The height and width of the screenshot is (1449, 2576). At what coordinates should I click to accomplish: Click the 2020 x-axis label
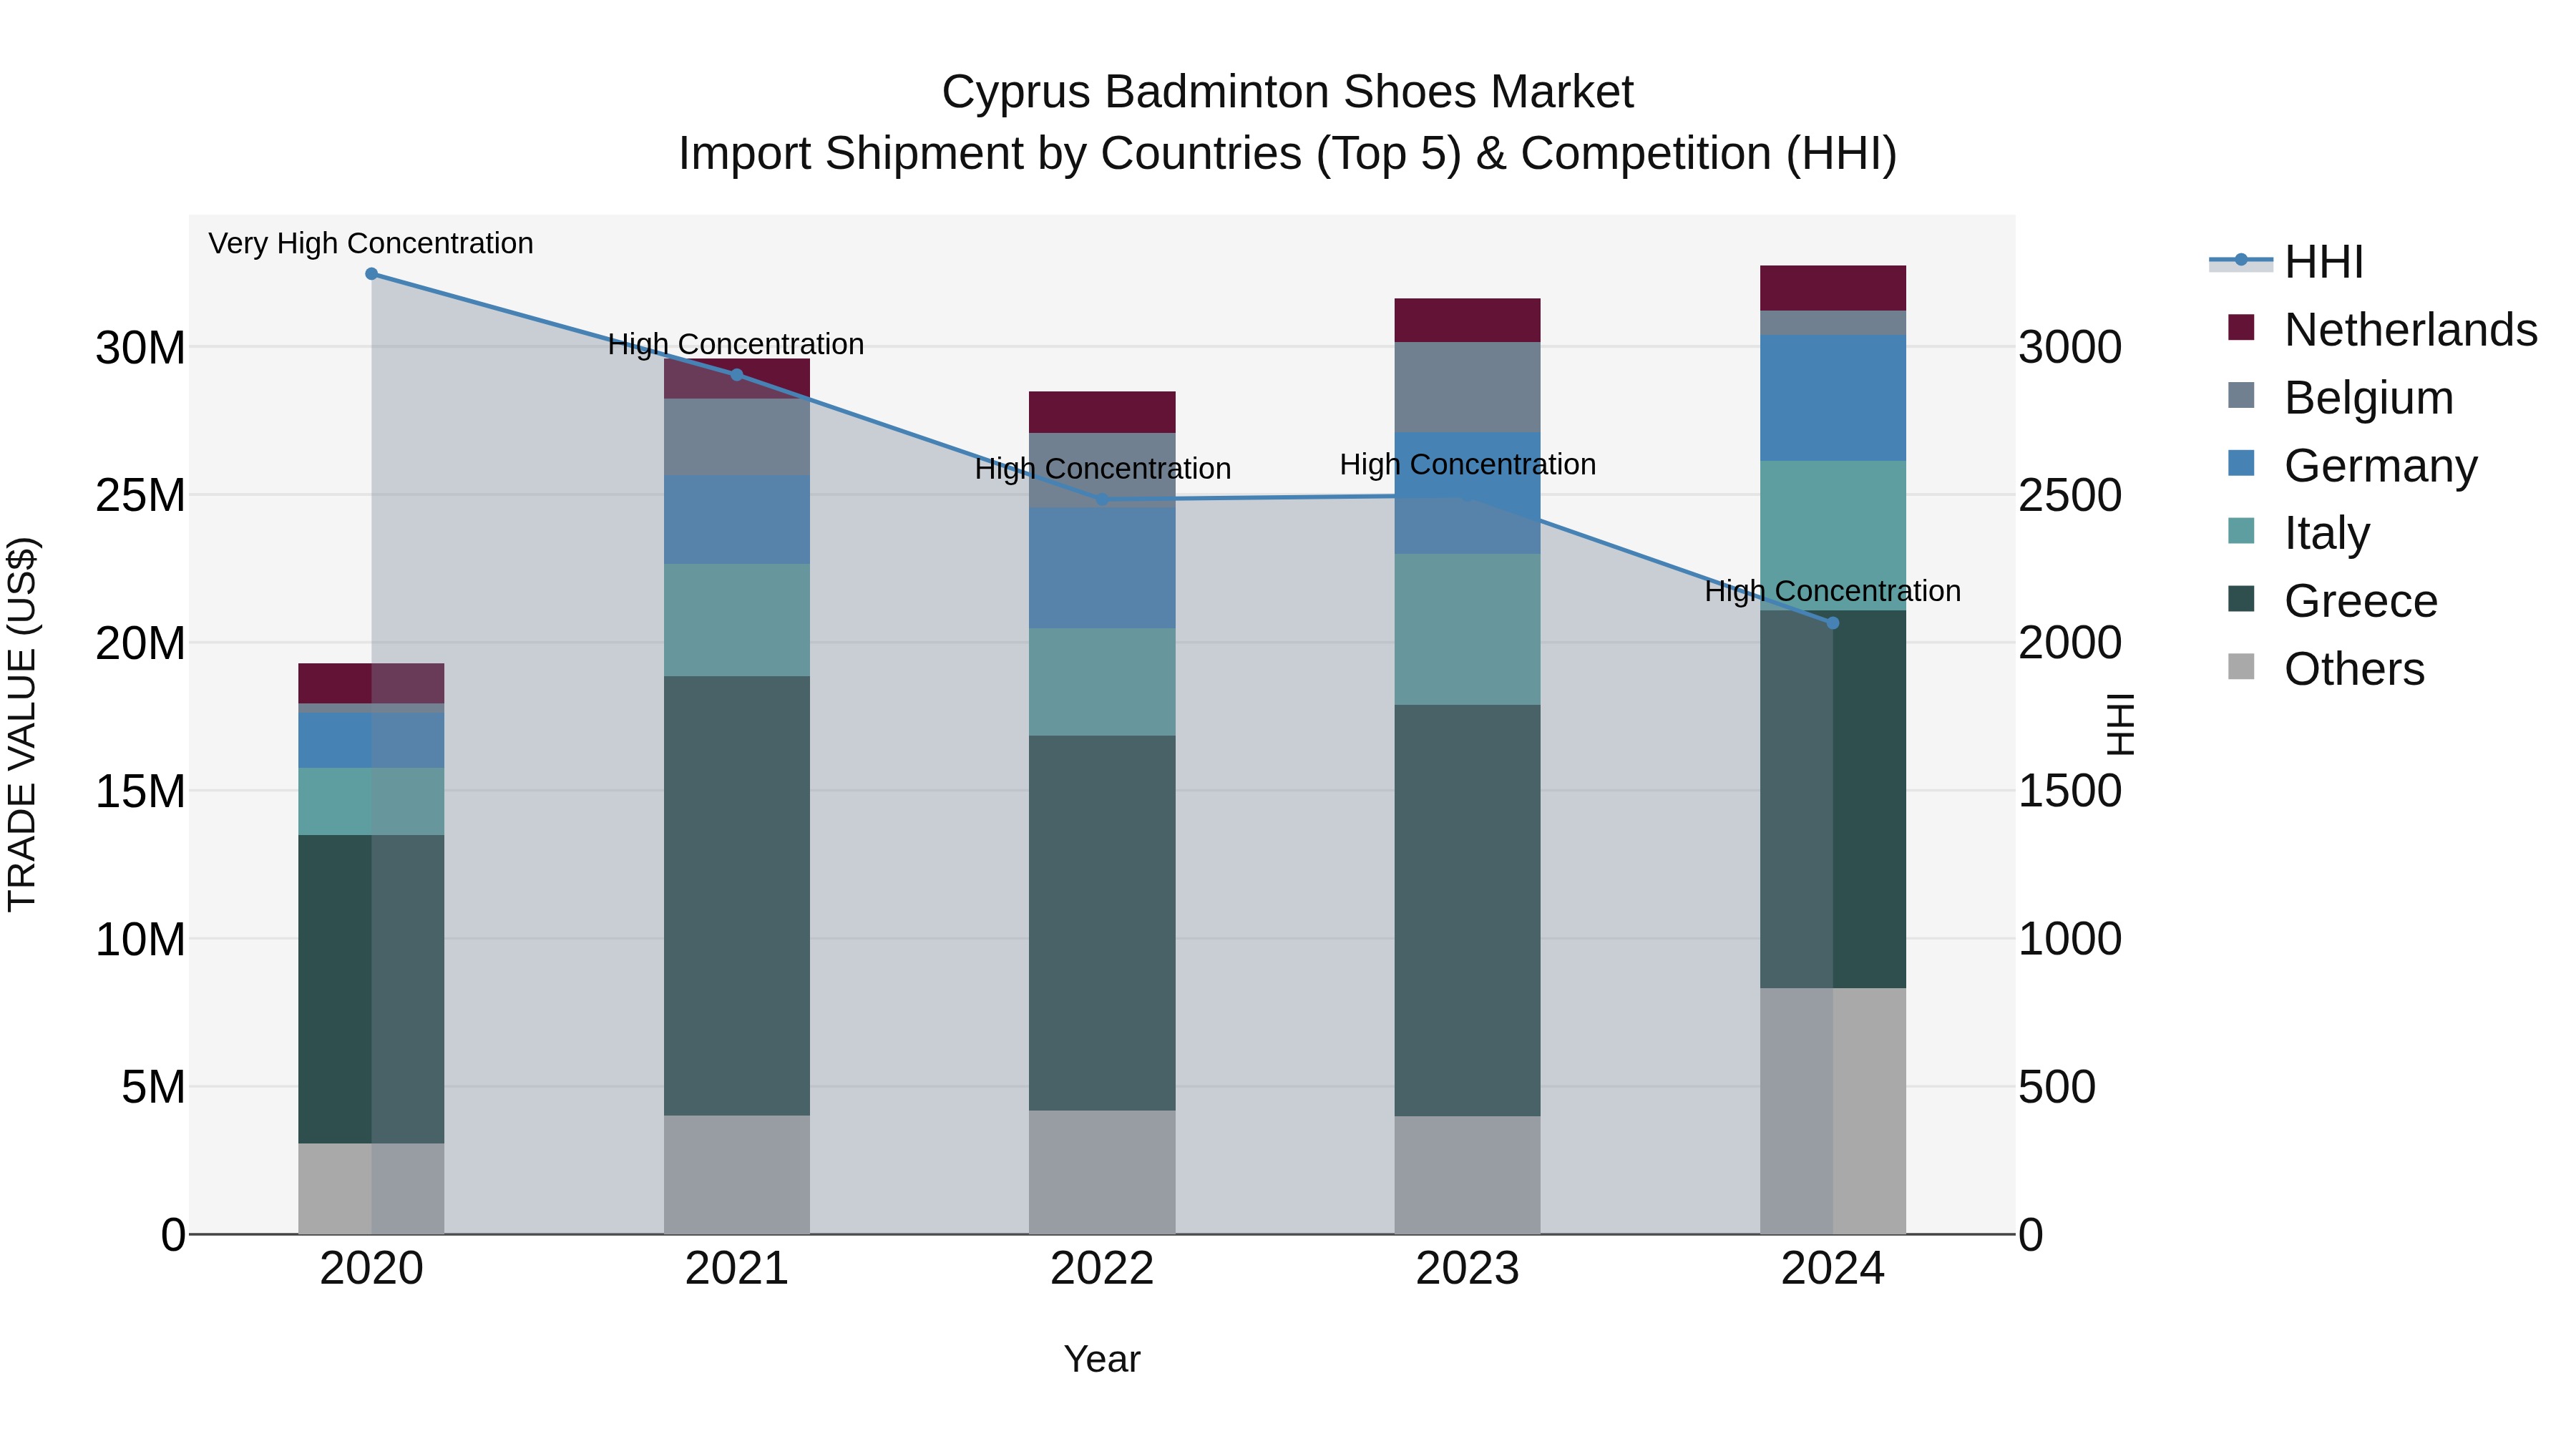[372, 1269]
